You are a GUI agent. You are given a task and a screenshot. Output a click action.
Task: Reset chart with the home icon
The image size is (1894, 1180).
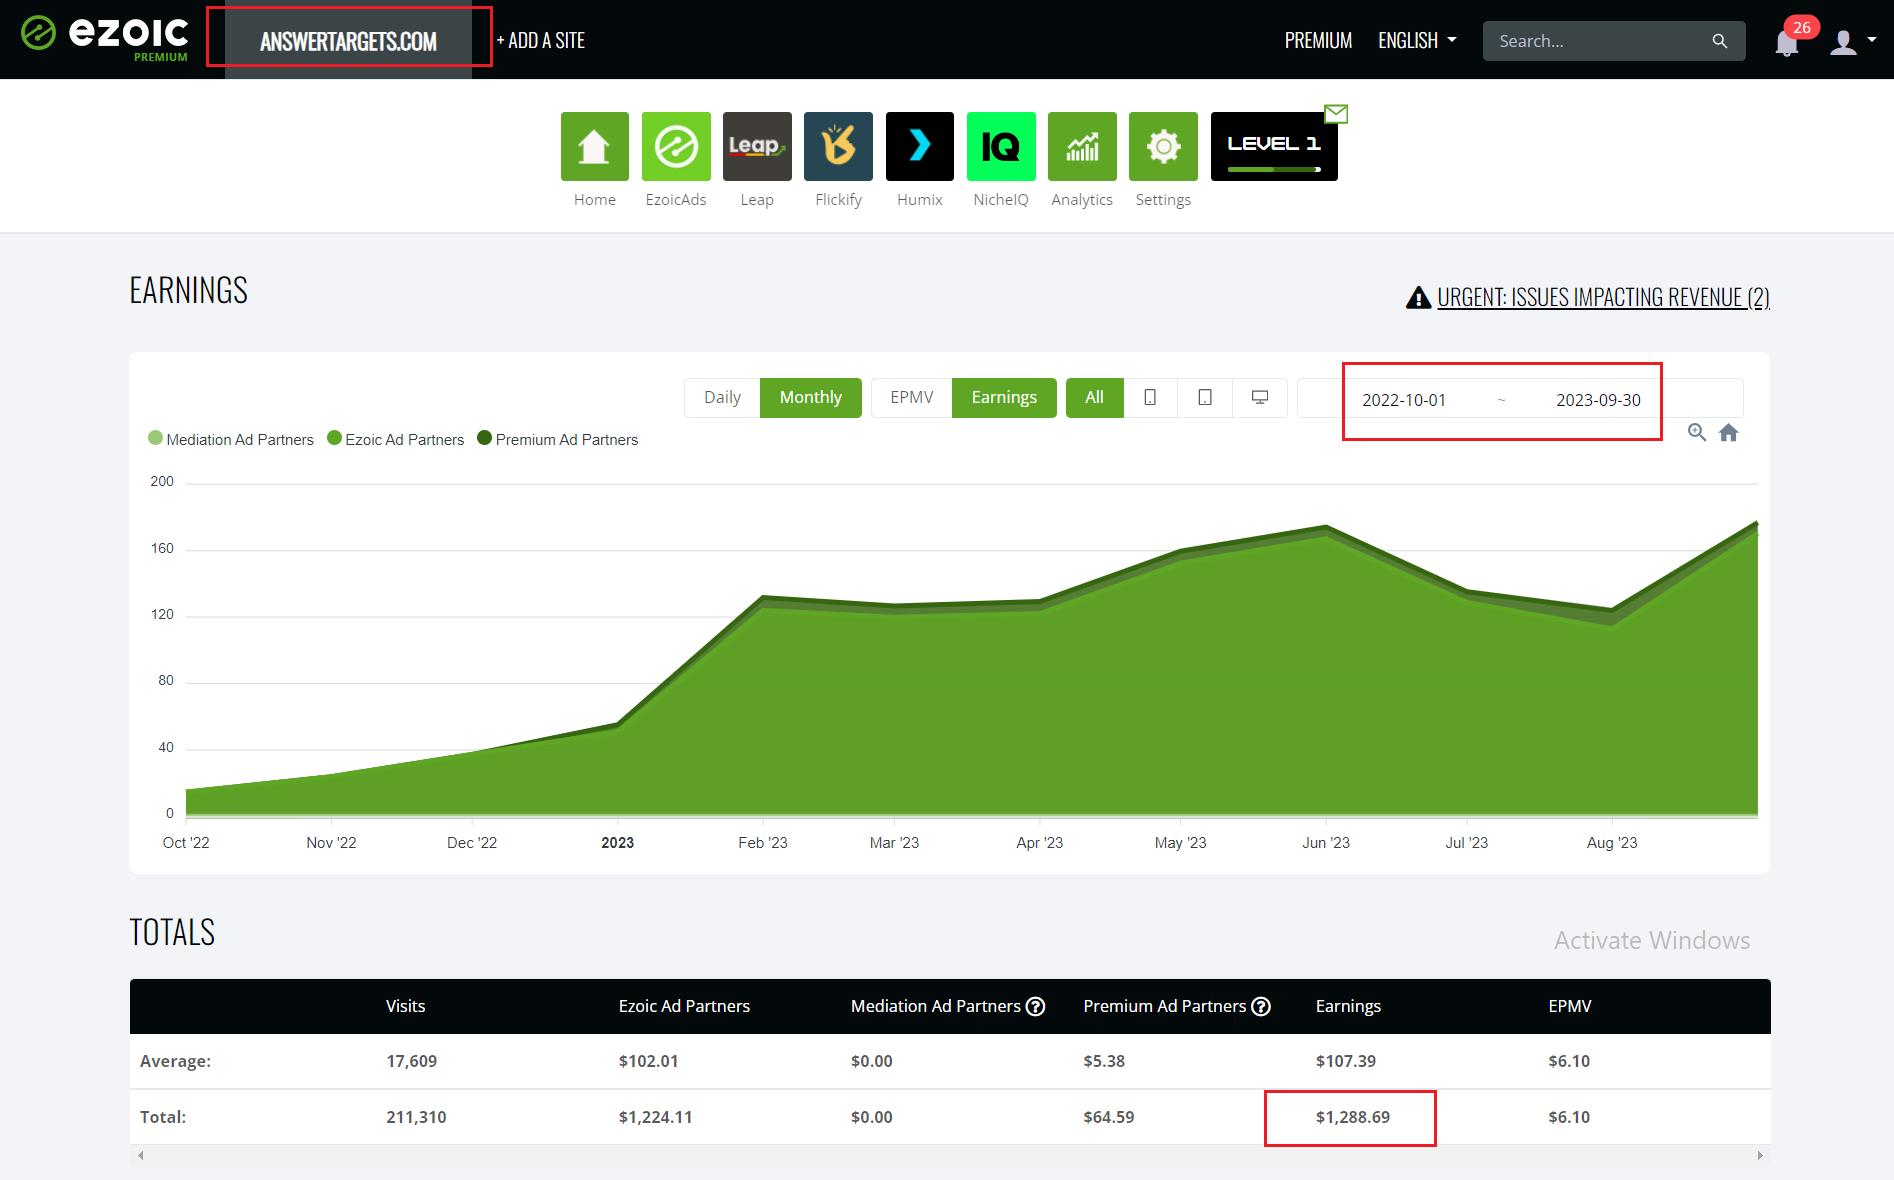pos(1729,432)
